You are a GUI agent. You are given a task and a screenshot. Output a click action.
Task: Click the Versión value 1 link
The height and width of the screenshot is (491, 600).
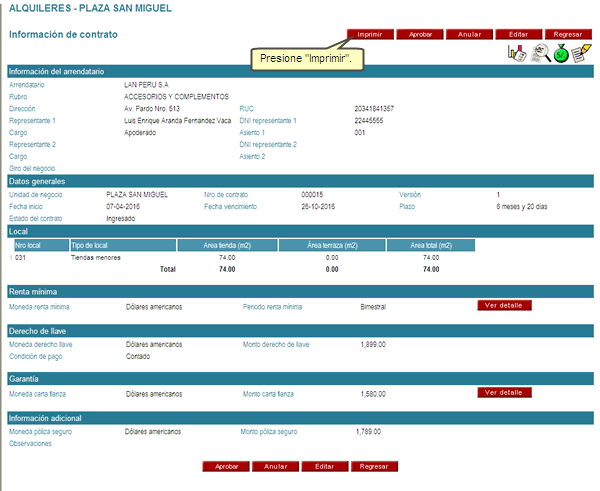[x=498, y=194]
